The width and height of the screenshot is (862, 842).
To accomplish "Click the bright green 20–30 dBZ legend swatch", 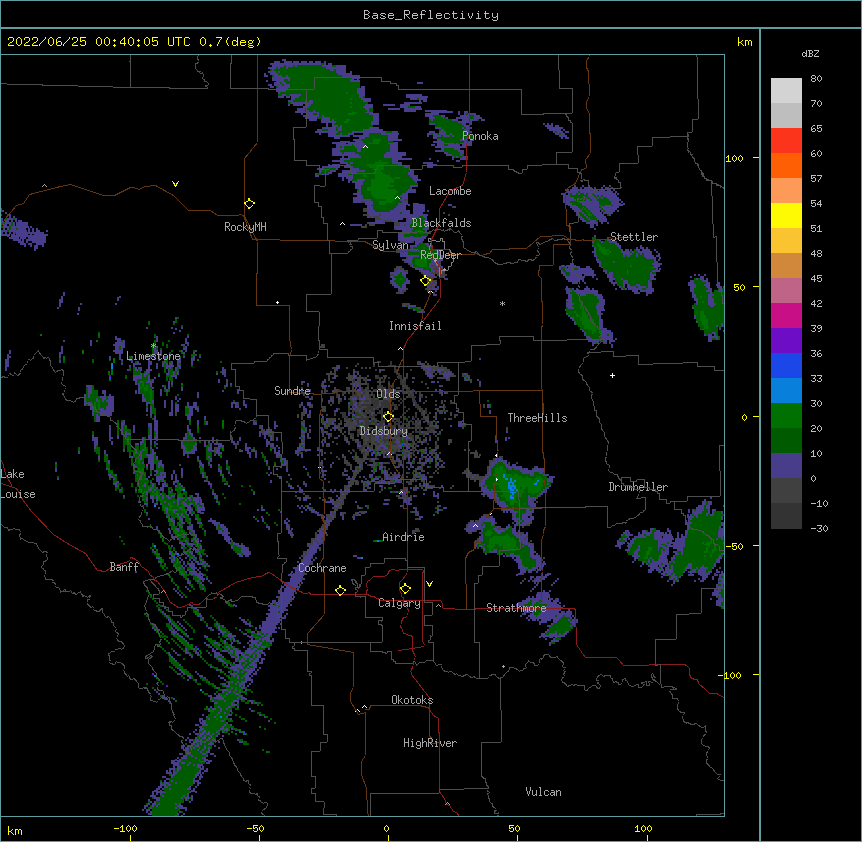I will [786, 416].
